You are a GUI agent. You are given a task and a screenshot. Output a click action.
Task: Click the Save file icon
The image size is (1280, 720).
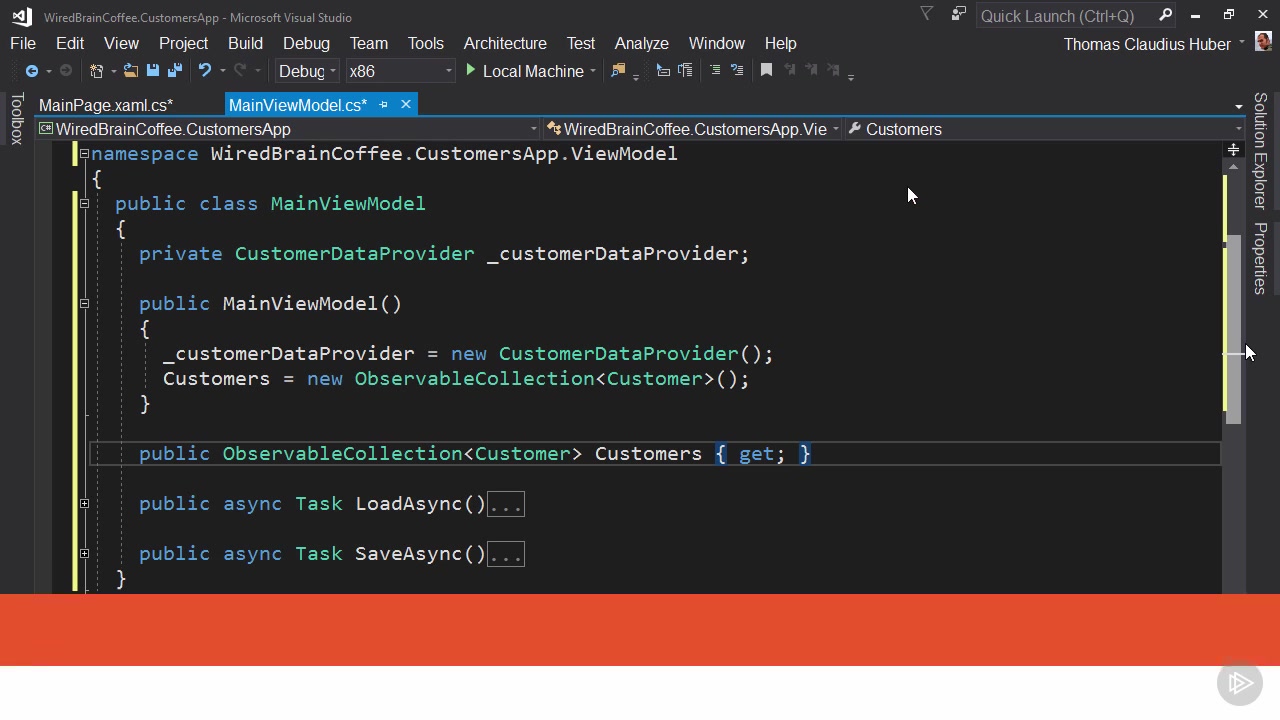[x=153, y=71]
